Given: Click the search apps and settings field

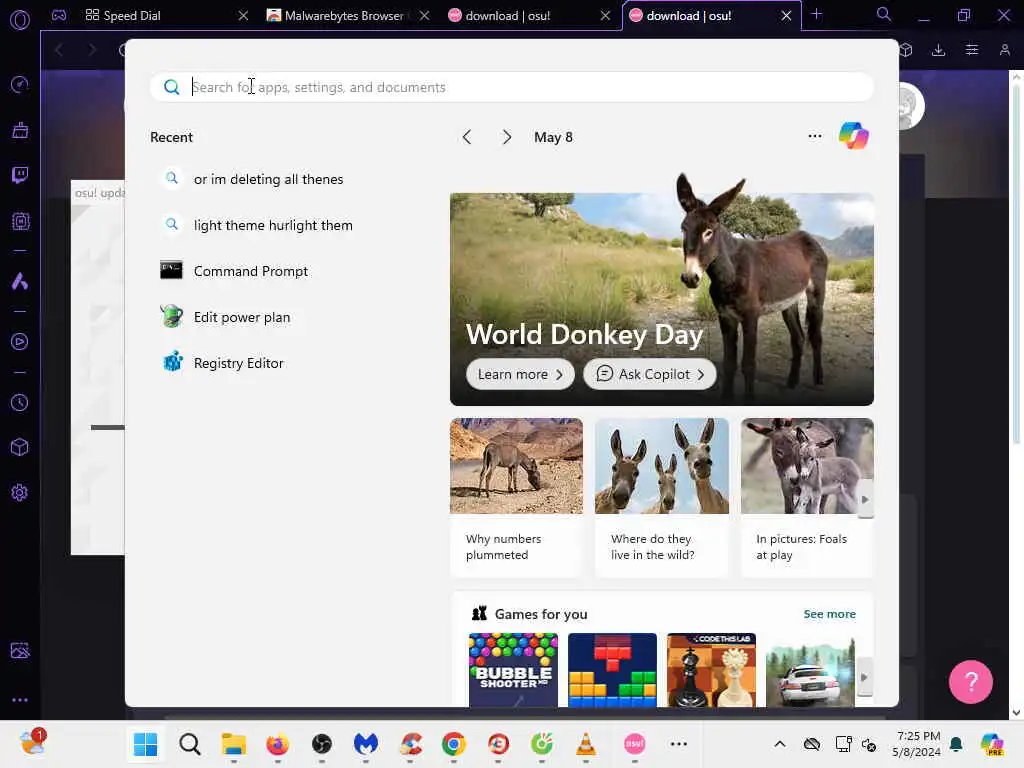Looking at the screenshot, I should point(512,87).
